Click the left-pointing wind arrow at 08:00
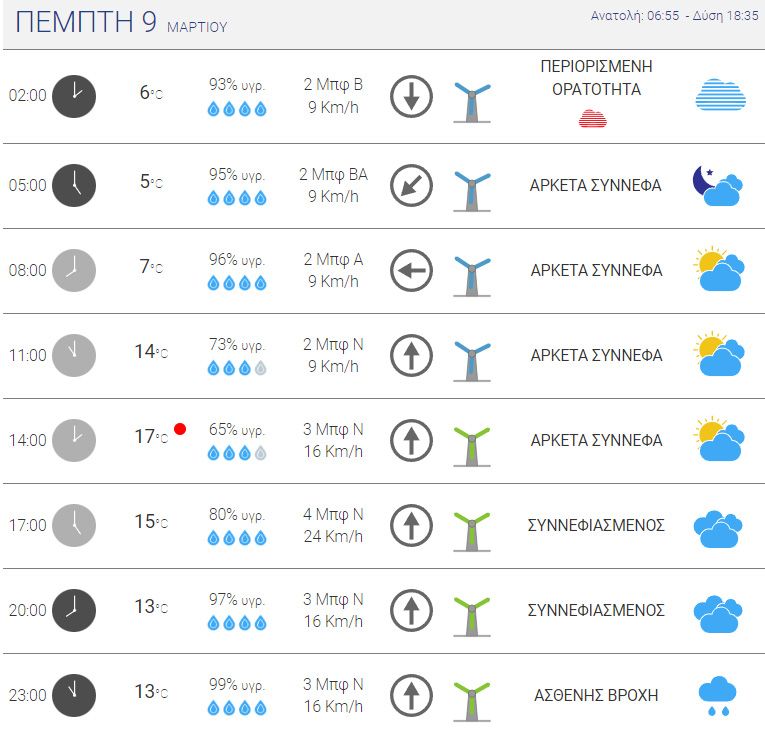 click(411, 271)
